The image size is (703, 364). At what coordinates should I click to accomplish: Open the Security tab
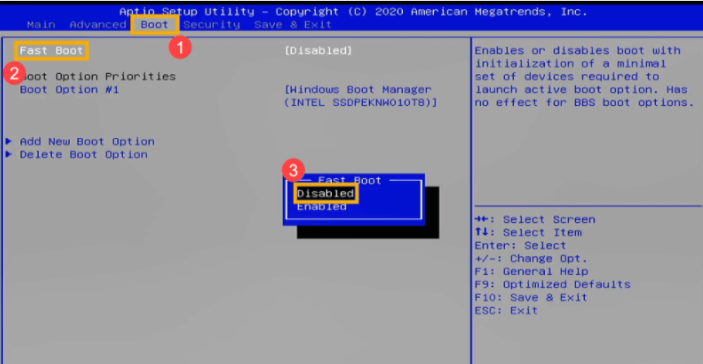click(212, 25)
